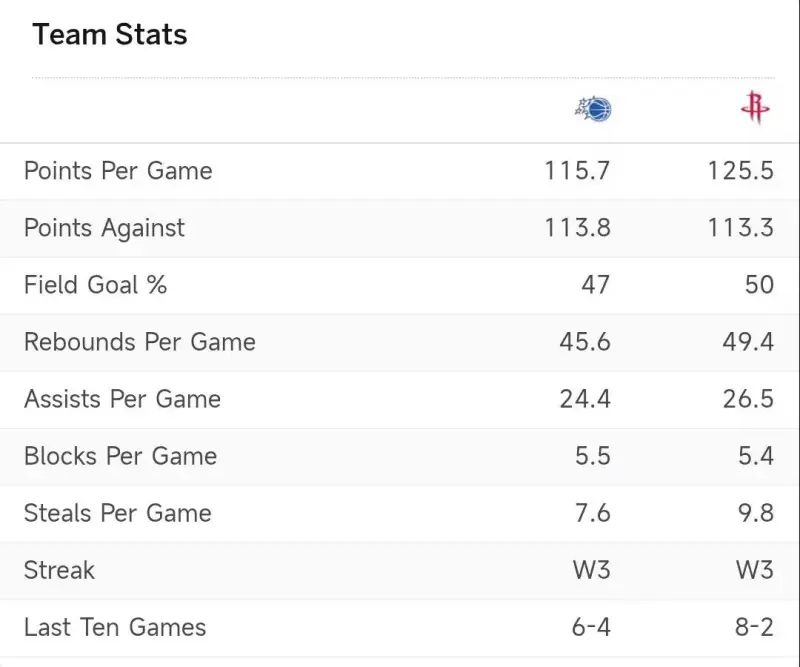Select Rockets' 125.5 points per game
The width and height of the screenshot is (800, 667).
740,171
